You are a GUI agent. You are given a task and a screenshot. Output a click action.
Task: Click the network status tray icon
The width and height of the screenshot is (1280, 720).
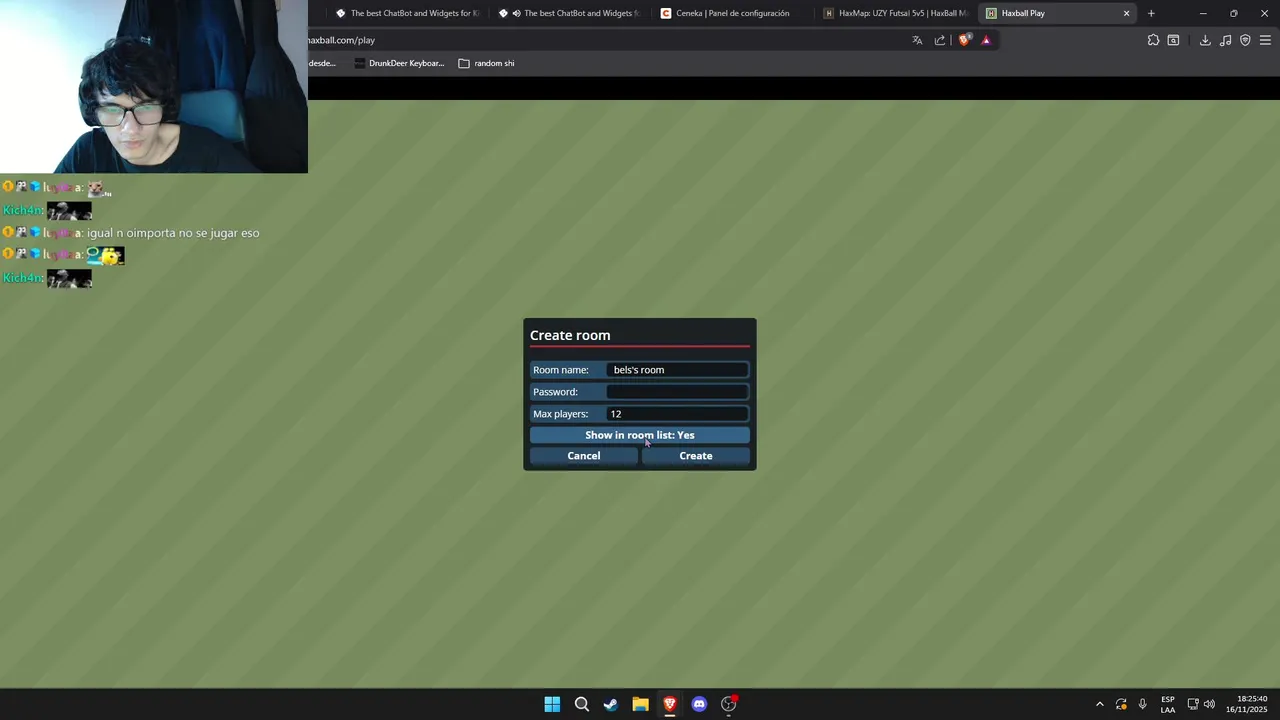coord(1193,704)
